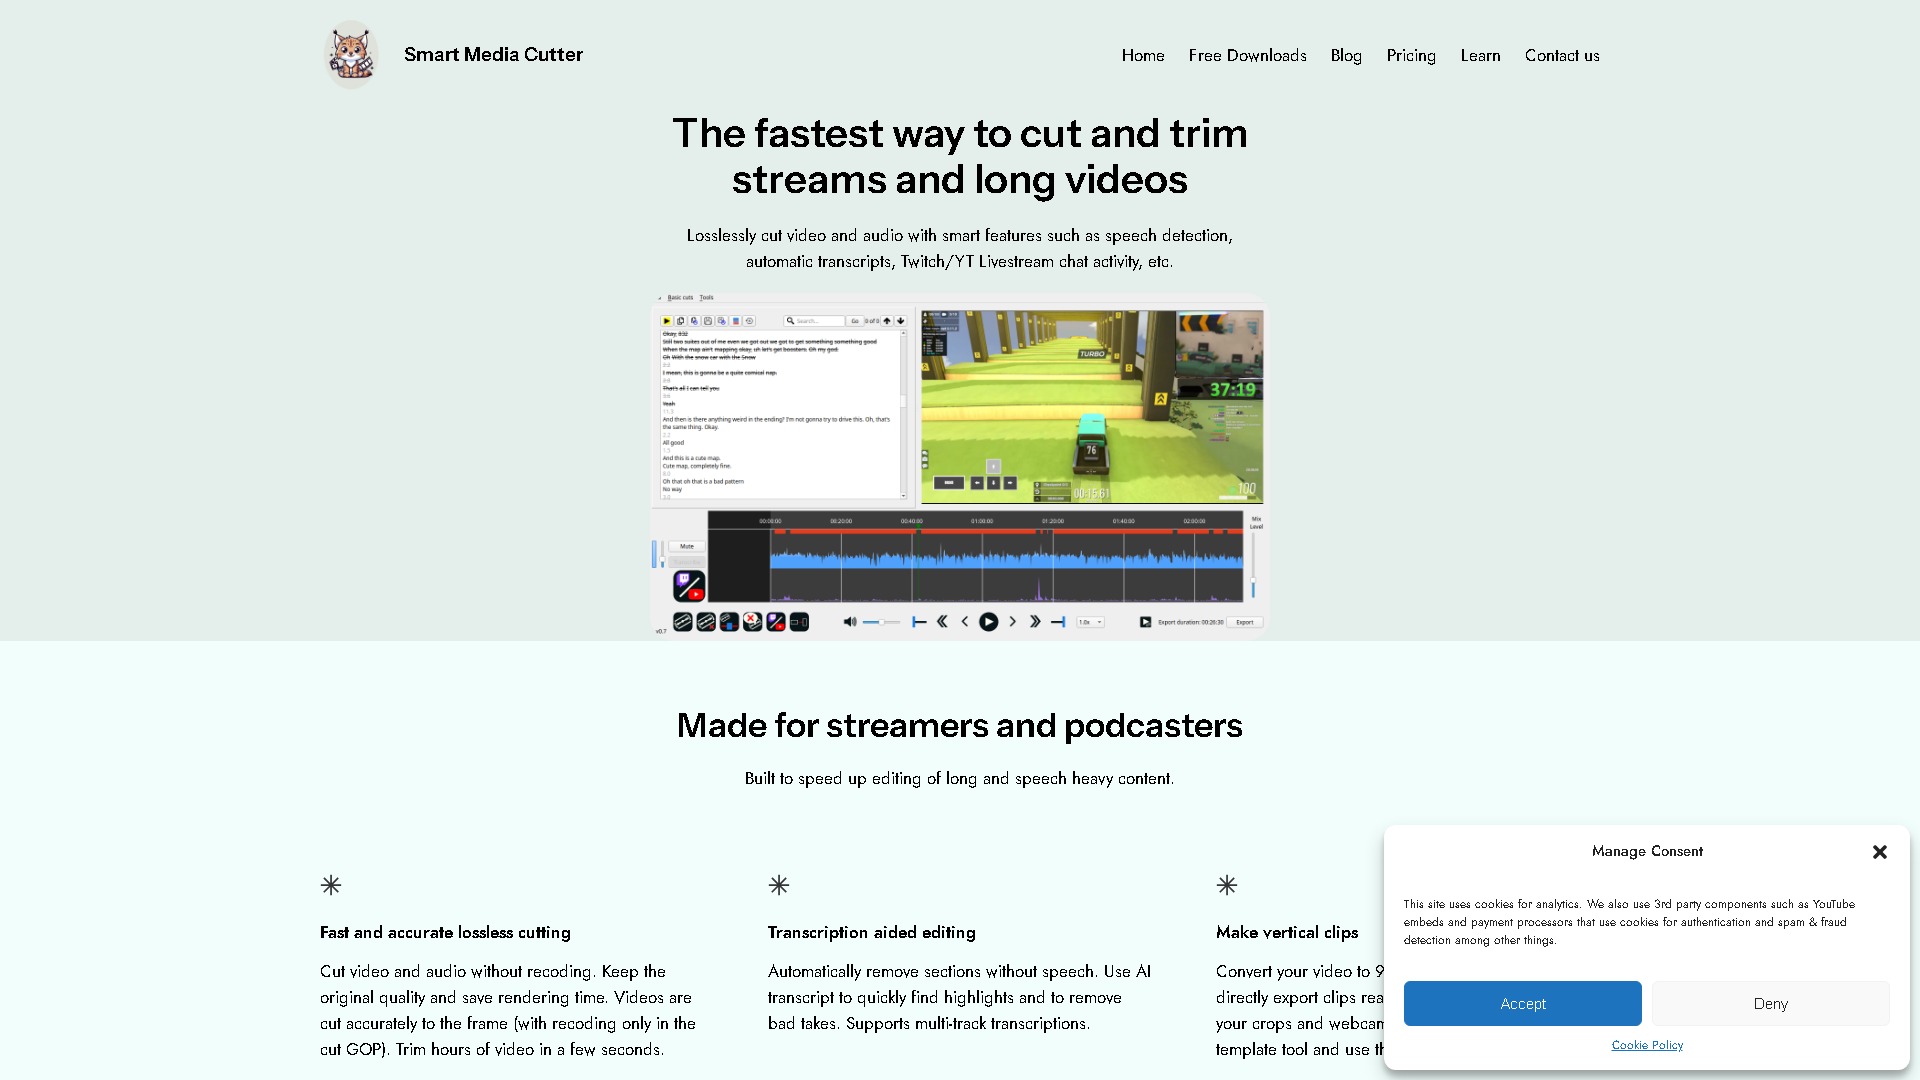Click the double-right fast-forward arrows
The width and height of the screenshot is (1920, 1080).
(x=1035, y=622)
